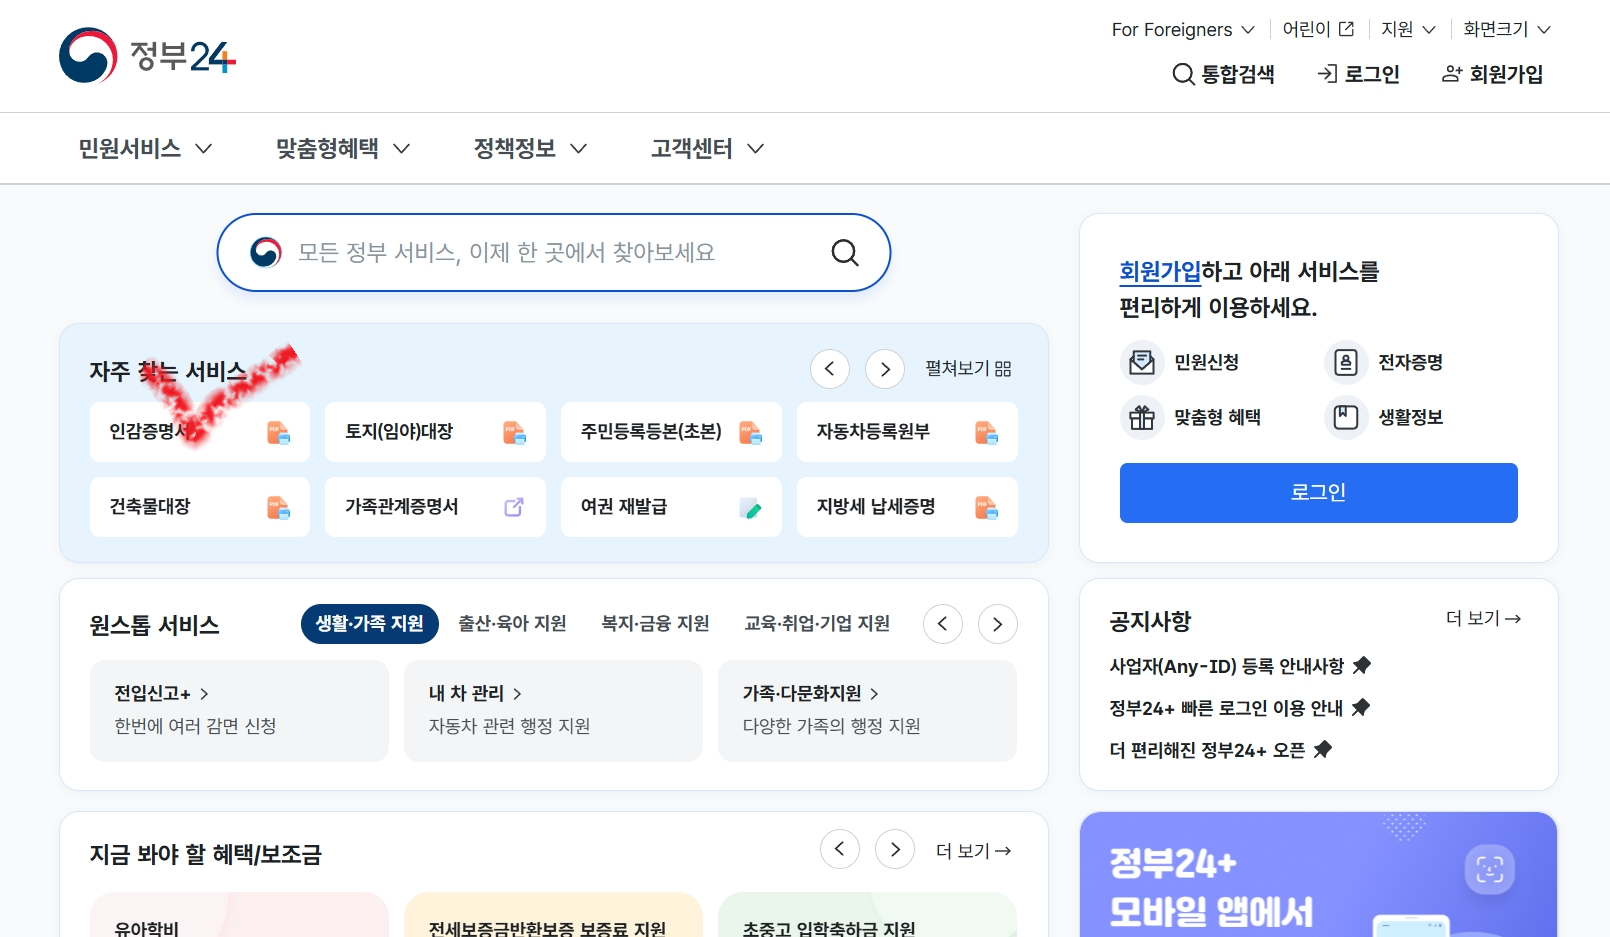
Task: Open the 정책정보 menu
Action: [x=530, y=148]
